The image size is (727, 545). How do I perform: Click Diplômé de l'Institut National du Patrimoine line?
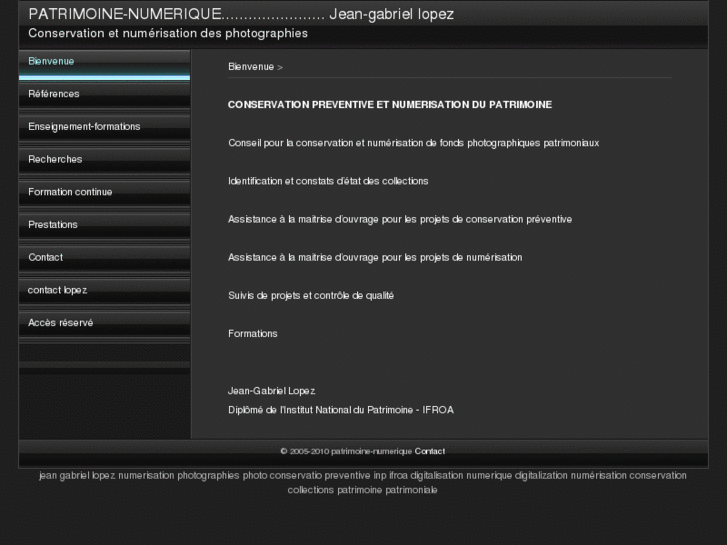[x=341, y=410]
